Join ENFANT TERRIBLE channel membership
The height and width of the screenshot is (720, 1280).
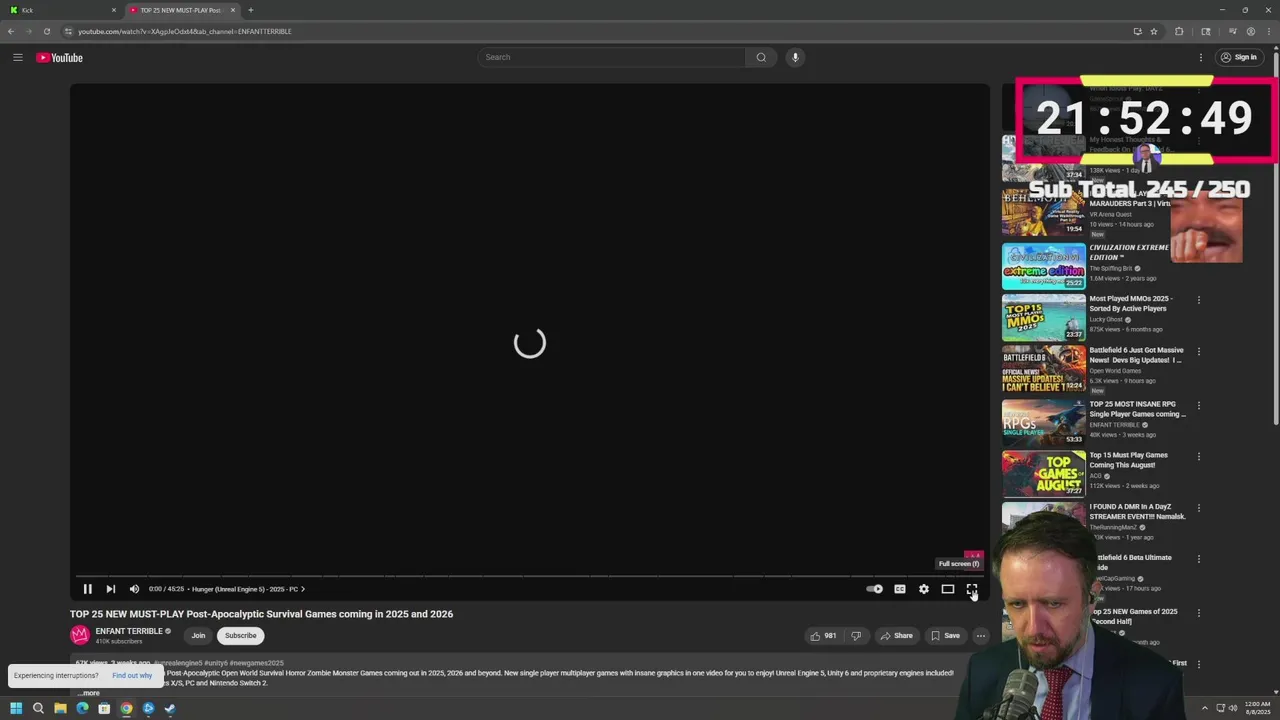click(198, 636)
